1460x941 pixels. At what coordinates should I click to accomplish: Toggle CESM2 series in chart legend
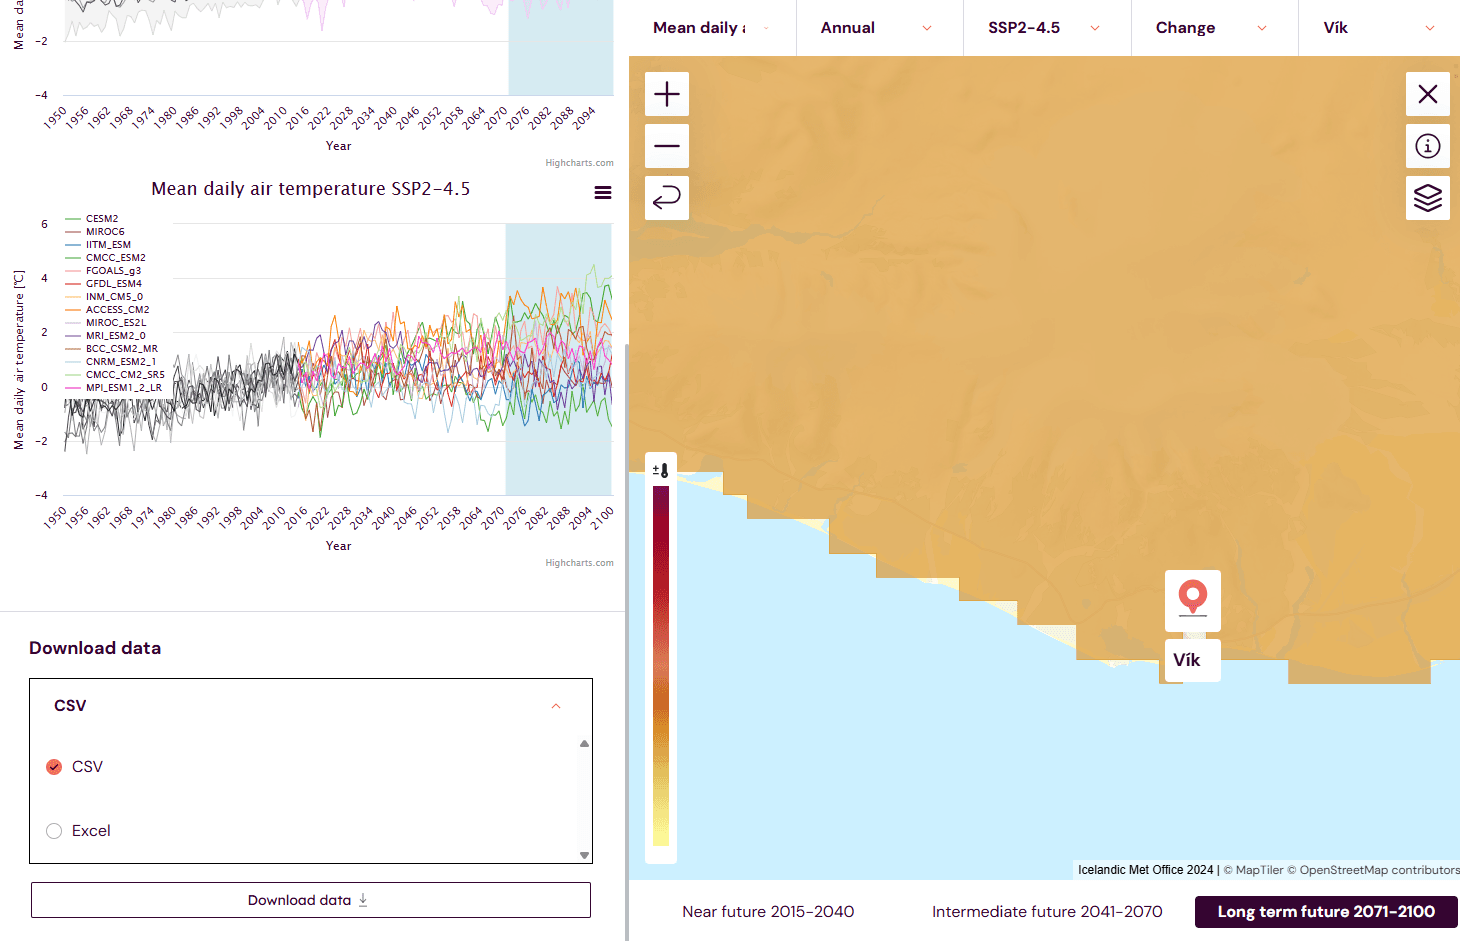pos(101,219)
